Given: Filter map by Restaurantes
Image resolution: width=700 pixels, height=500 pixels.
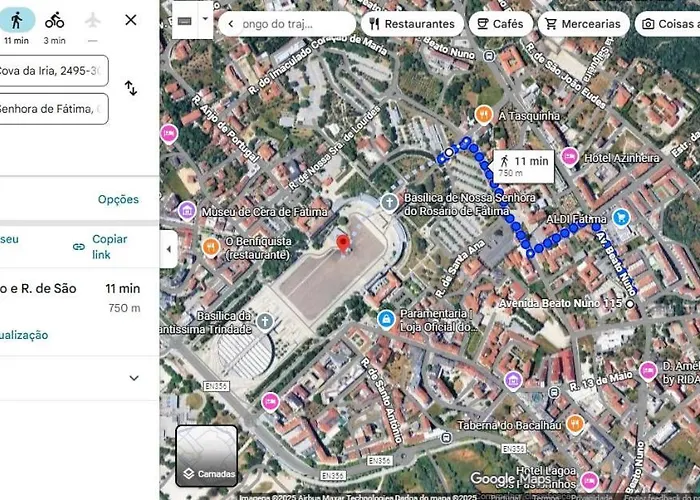Looking at the screenshot, I should [411, 24].
